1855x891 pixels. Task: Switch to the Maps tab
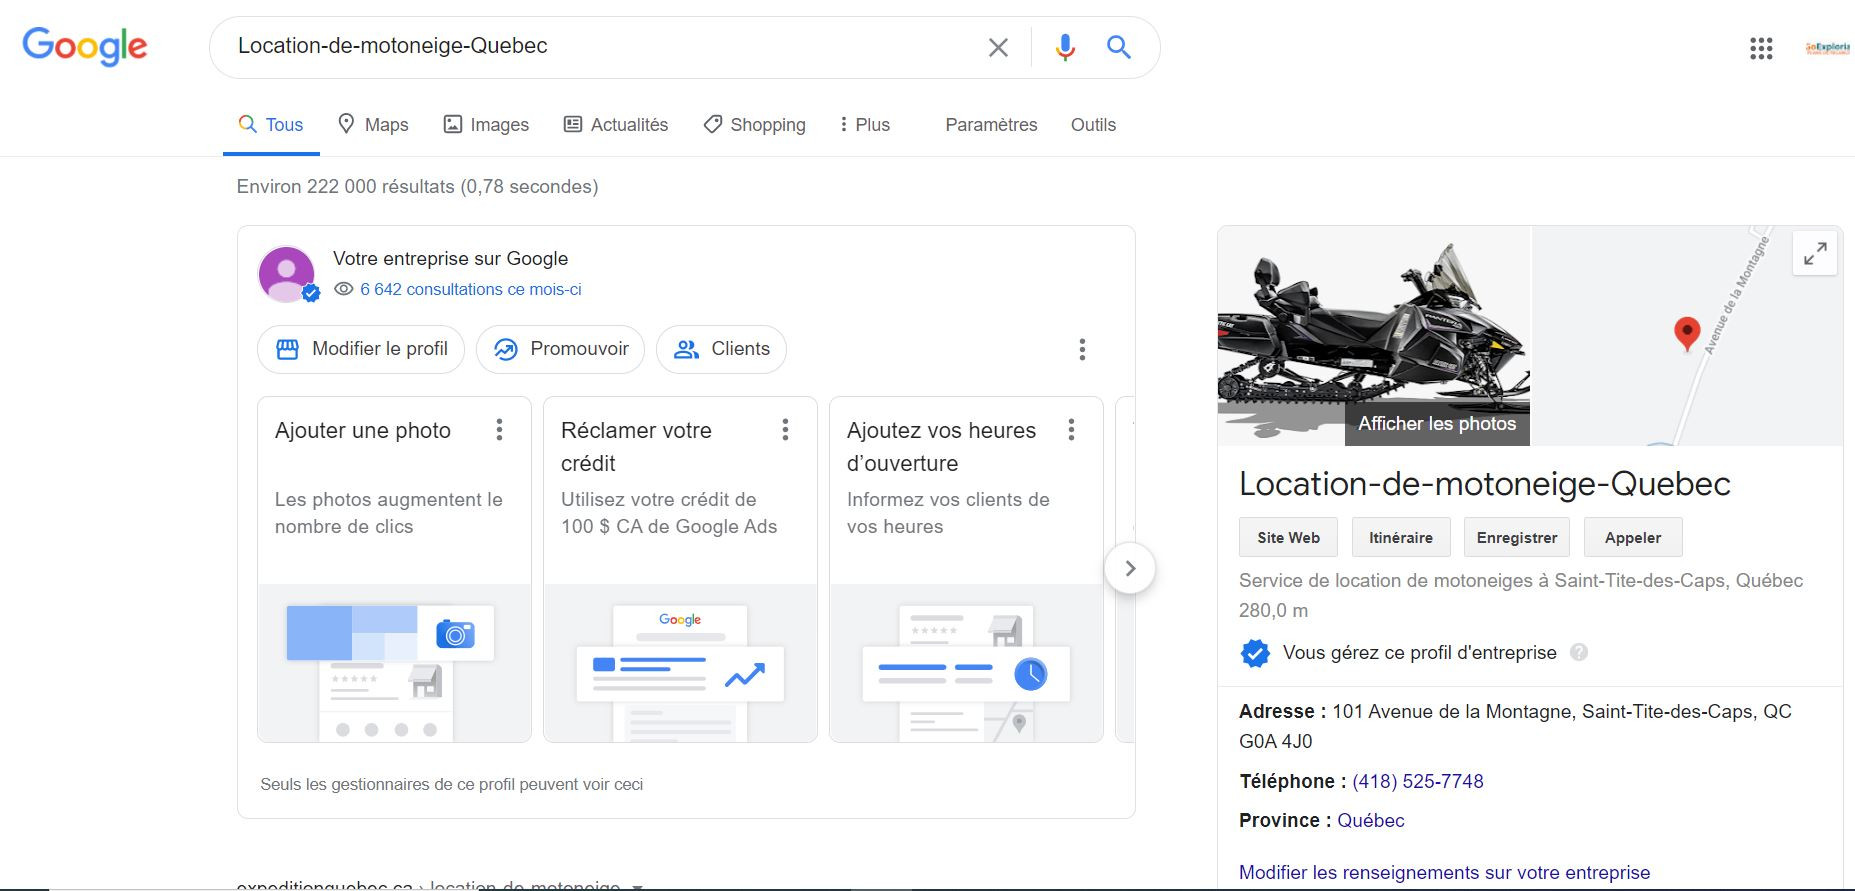coord(373,125)
